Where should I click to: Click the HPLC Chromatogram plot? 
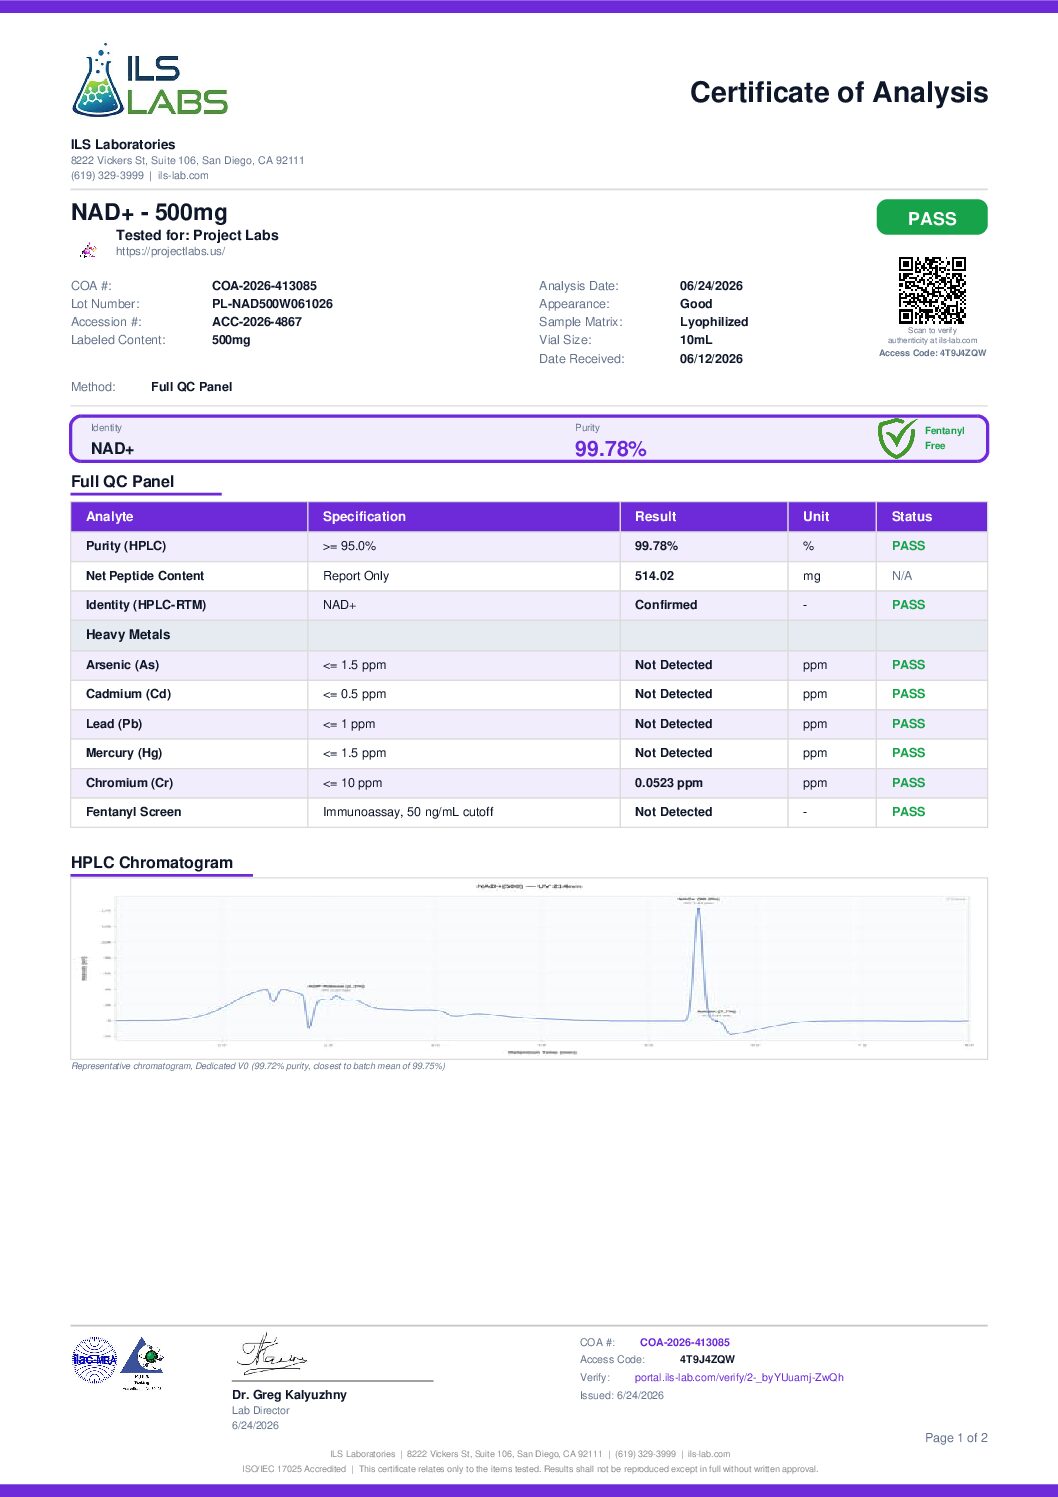click(x=529, y=968)
